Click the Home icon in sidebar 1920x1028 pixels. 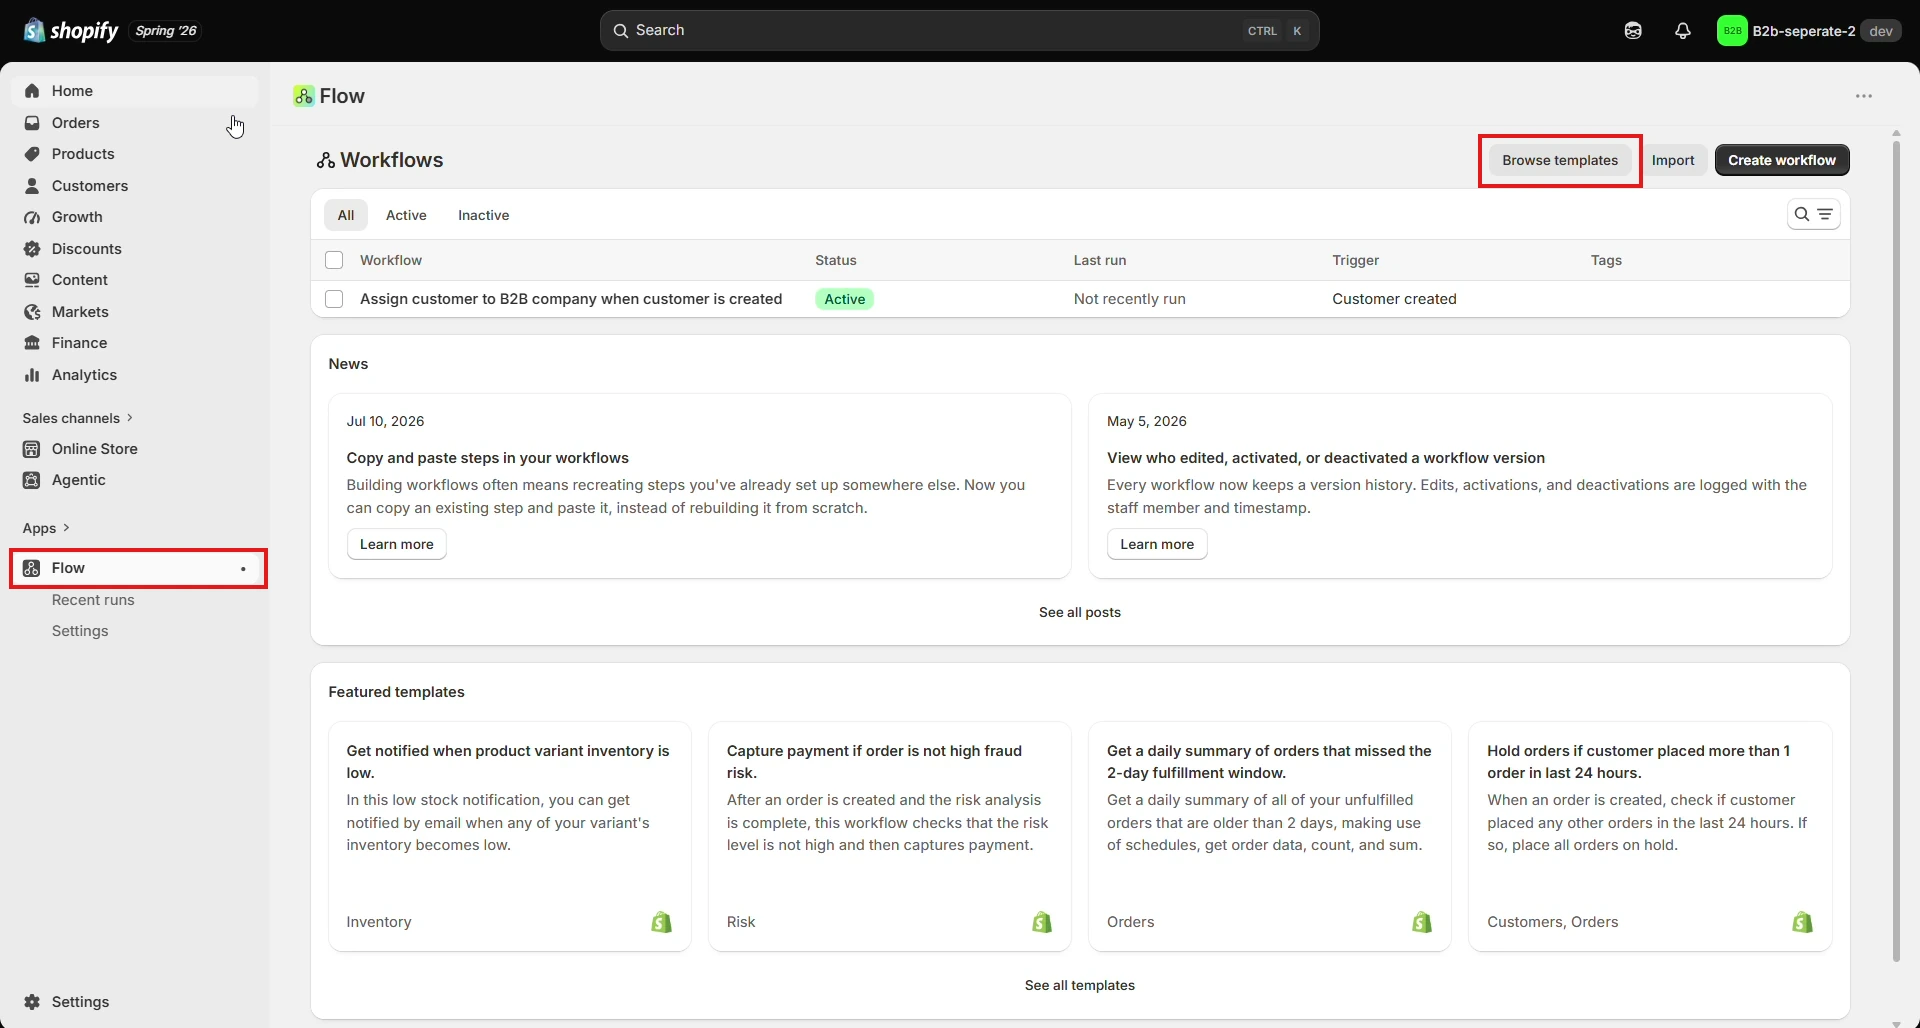point(32,91)
